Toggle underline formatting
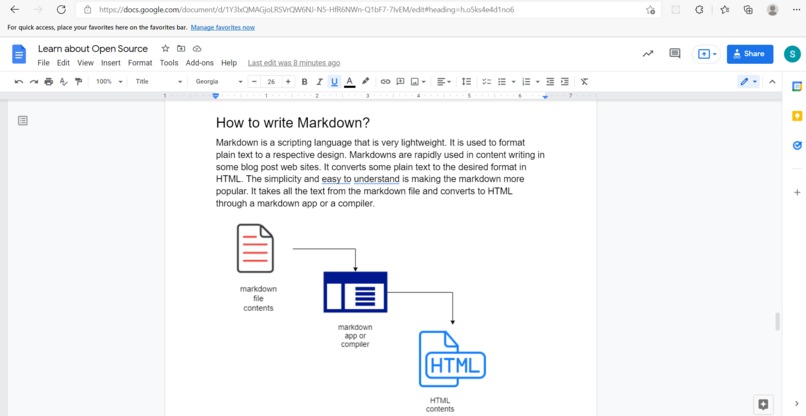 335,82
